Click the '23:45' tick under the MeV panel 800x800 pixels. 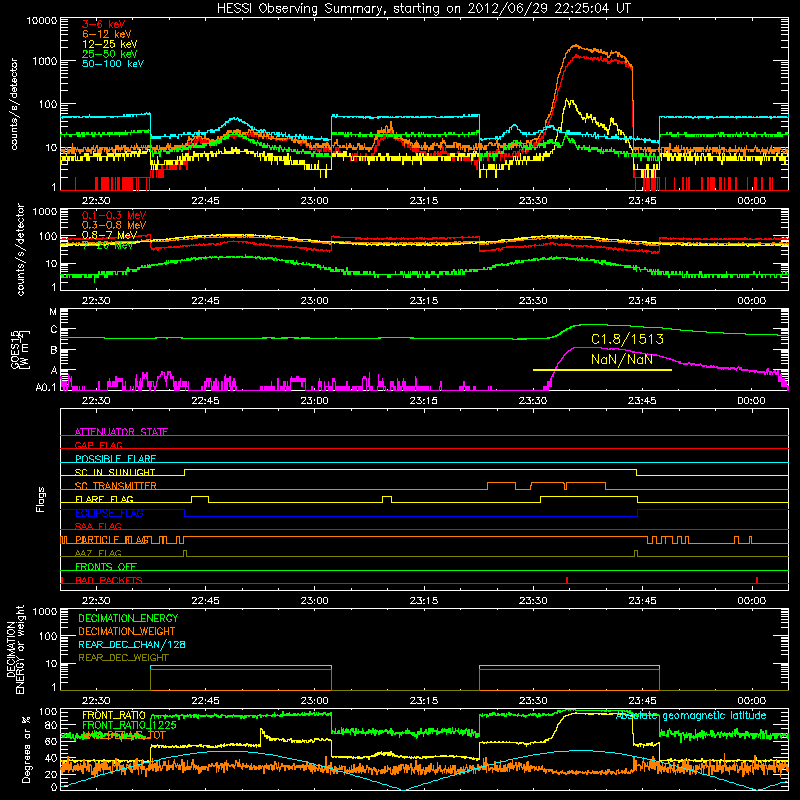[x=642, y=301]
